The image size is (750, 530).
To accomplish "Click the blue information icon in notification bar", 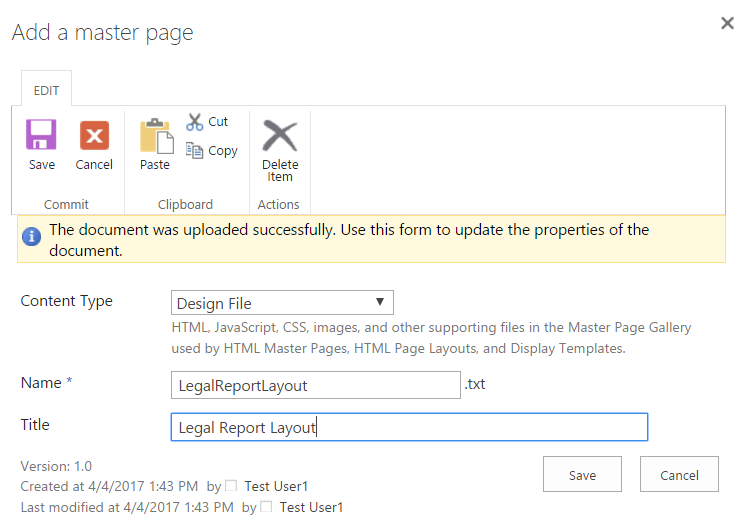I will (x=32, y=237).
